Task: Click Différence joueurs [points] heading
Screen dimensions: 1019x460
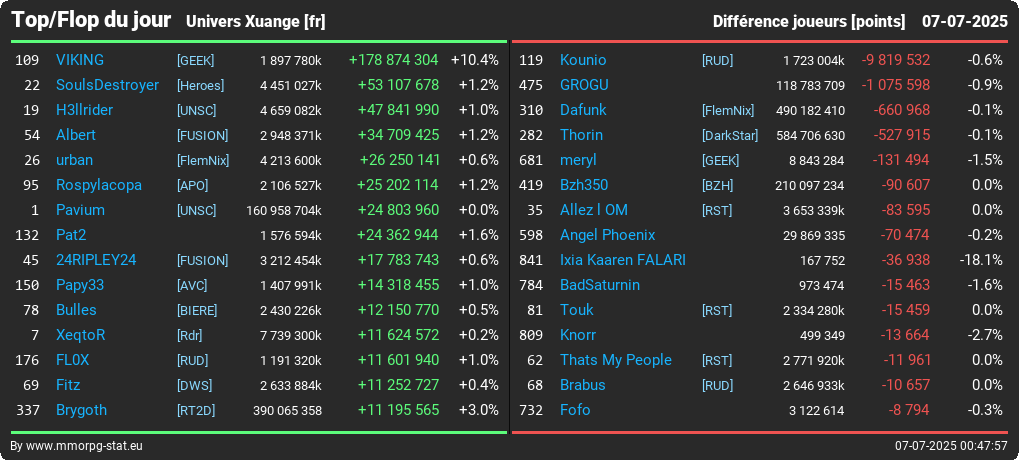Action: point(808,21)
